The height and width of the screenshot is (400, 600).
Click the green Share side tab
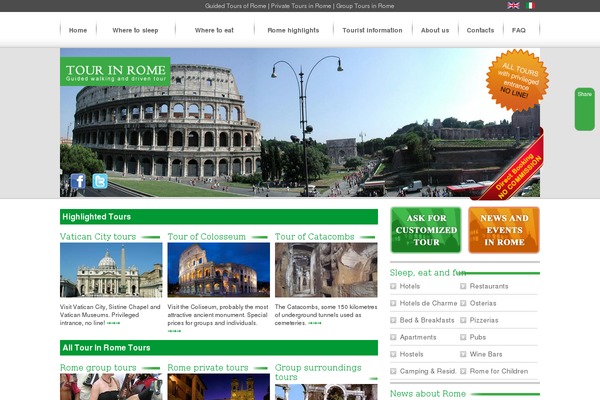point(584,109)
